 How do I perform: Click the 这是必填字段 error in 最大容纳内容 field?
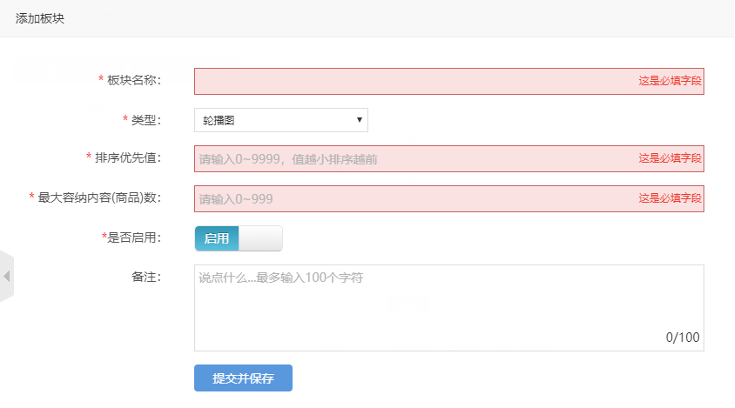point(670,198)
